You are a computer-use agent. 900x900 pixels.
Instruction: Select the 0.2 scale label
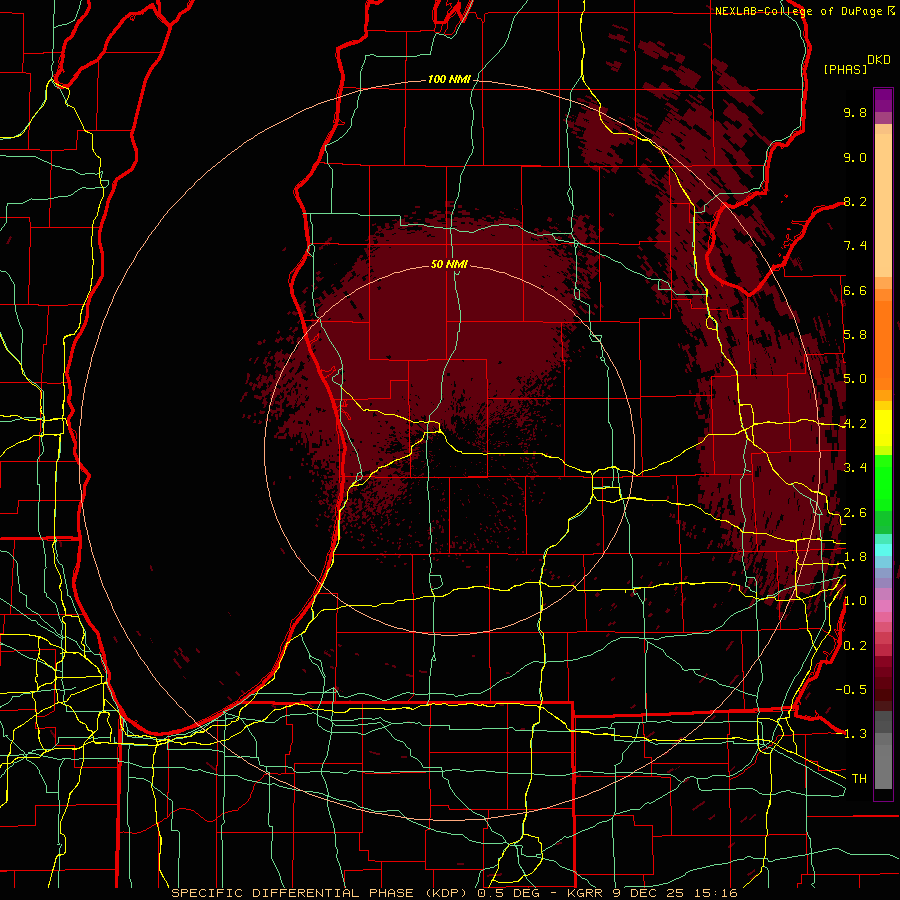(855, 646)
